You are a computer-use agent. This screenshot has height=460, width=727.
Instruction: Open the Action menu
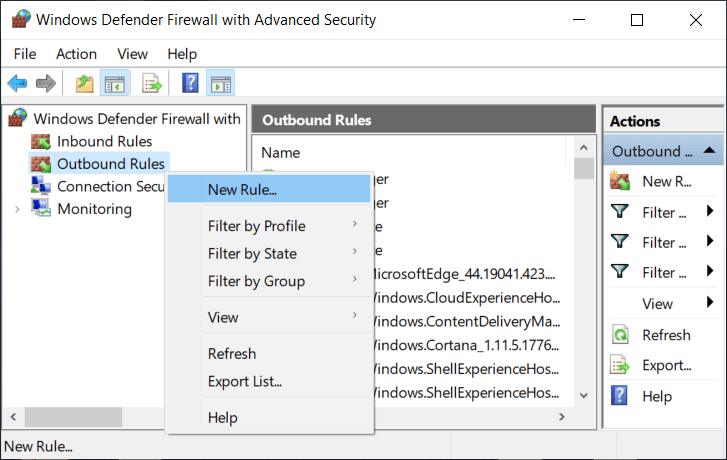pyautogui.click(x=77, y=54)
